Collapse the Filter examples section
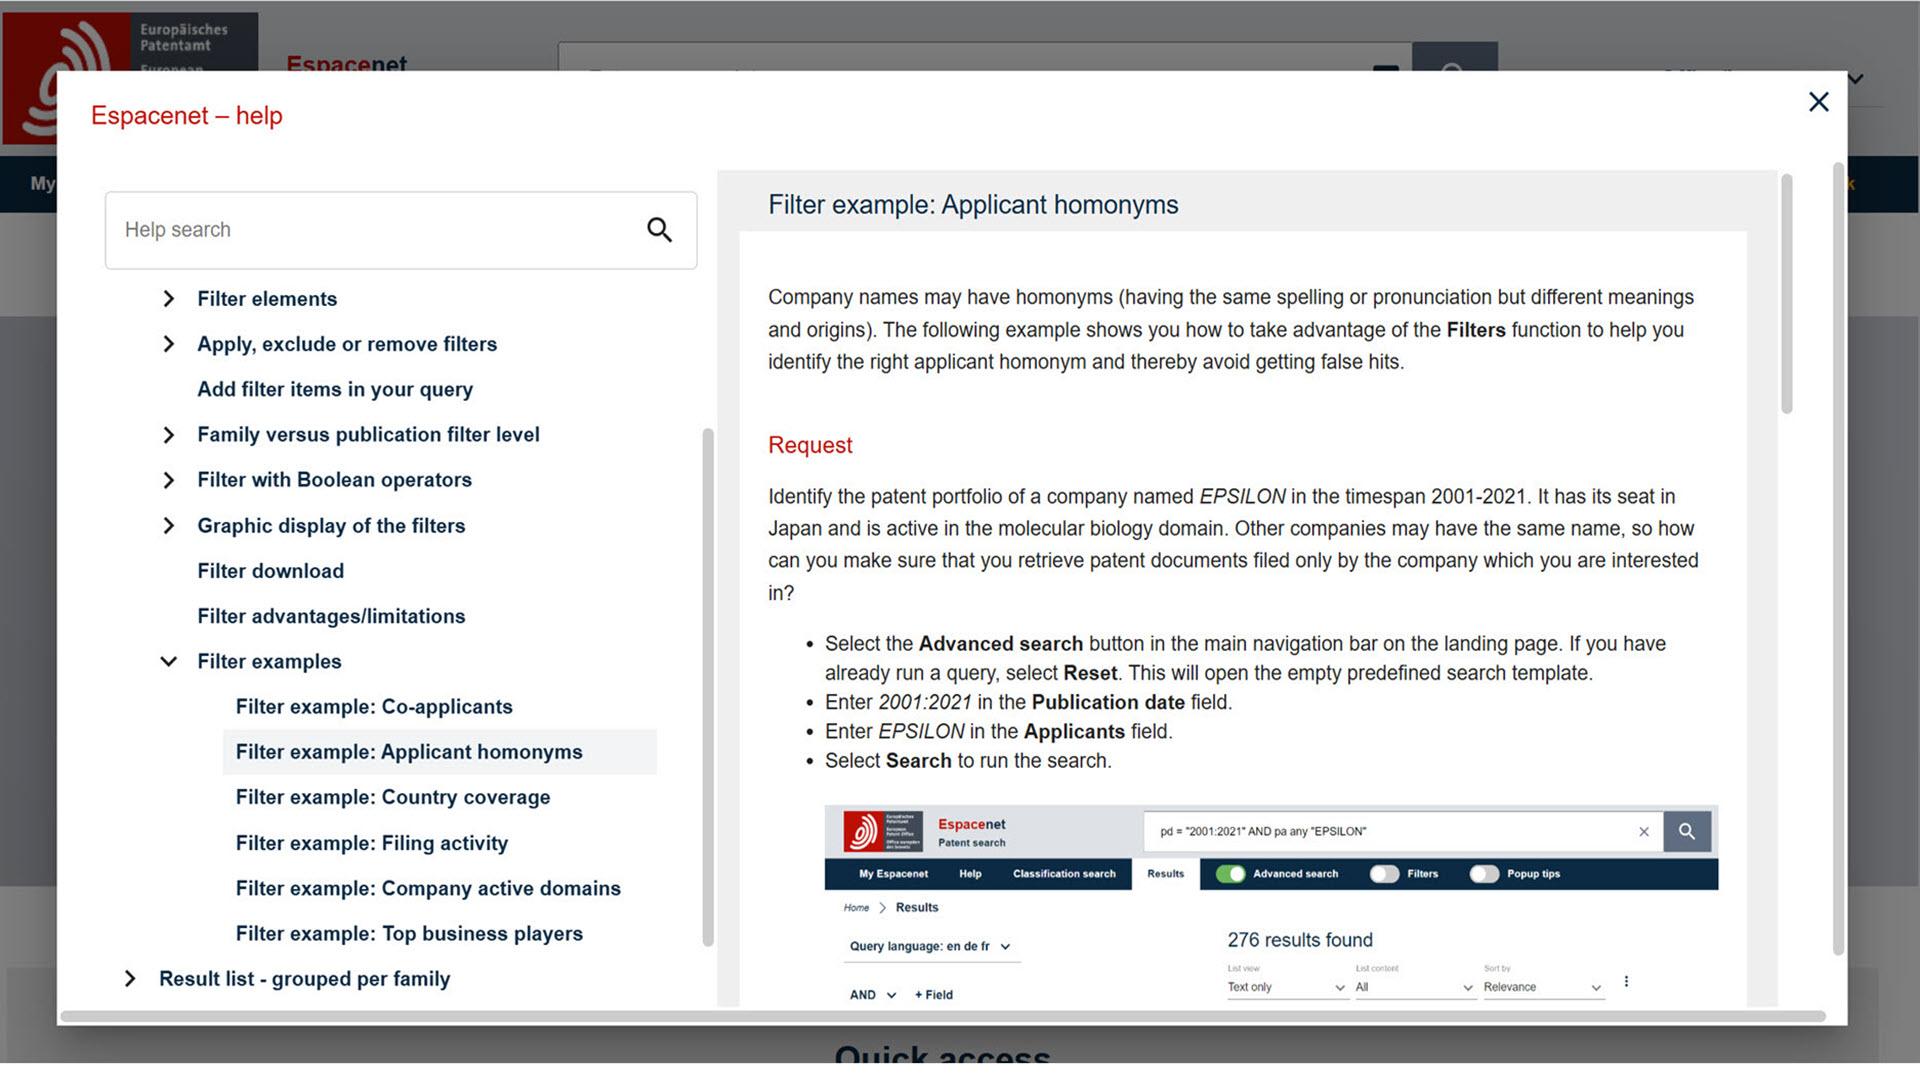This screenshot has width=1920, height=1080. click(169, 662)
